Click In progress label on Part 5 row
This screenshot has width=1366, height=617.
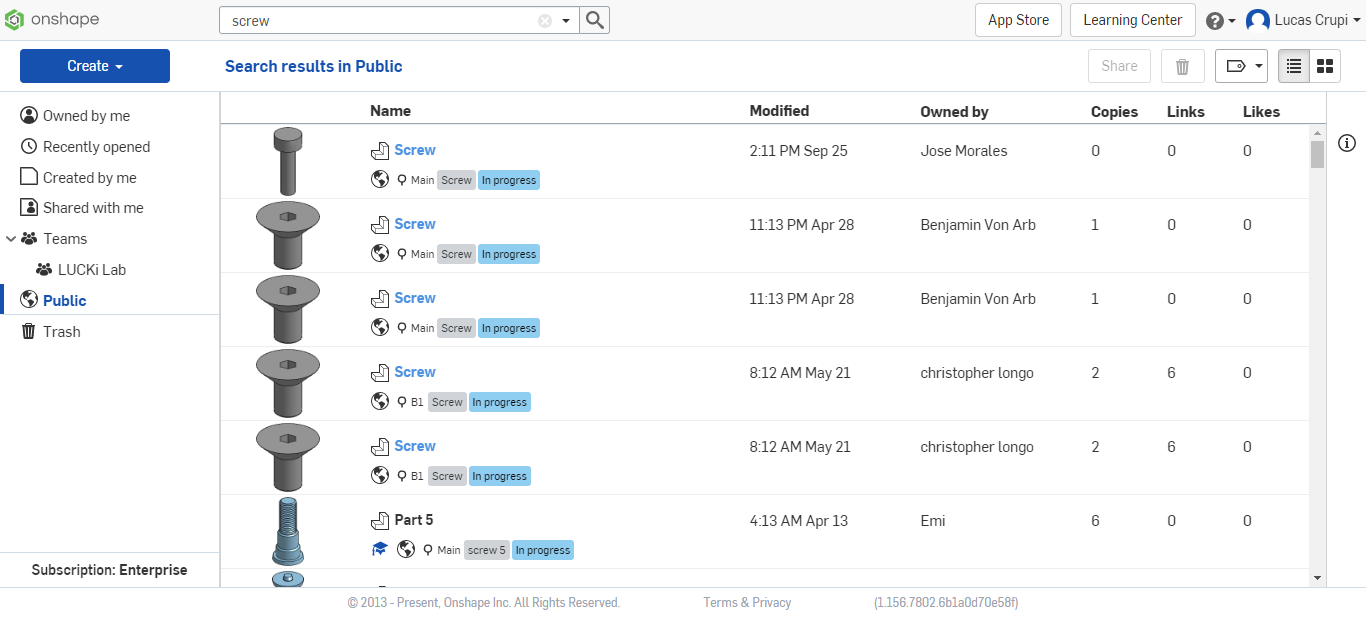(x=543, y=550)
